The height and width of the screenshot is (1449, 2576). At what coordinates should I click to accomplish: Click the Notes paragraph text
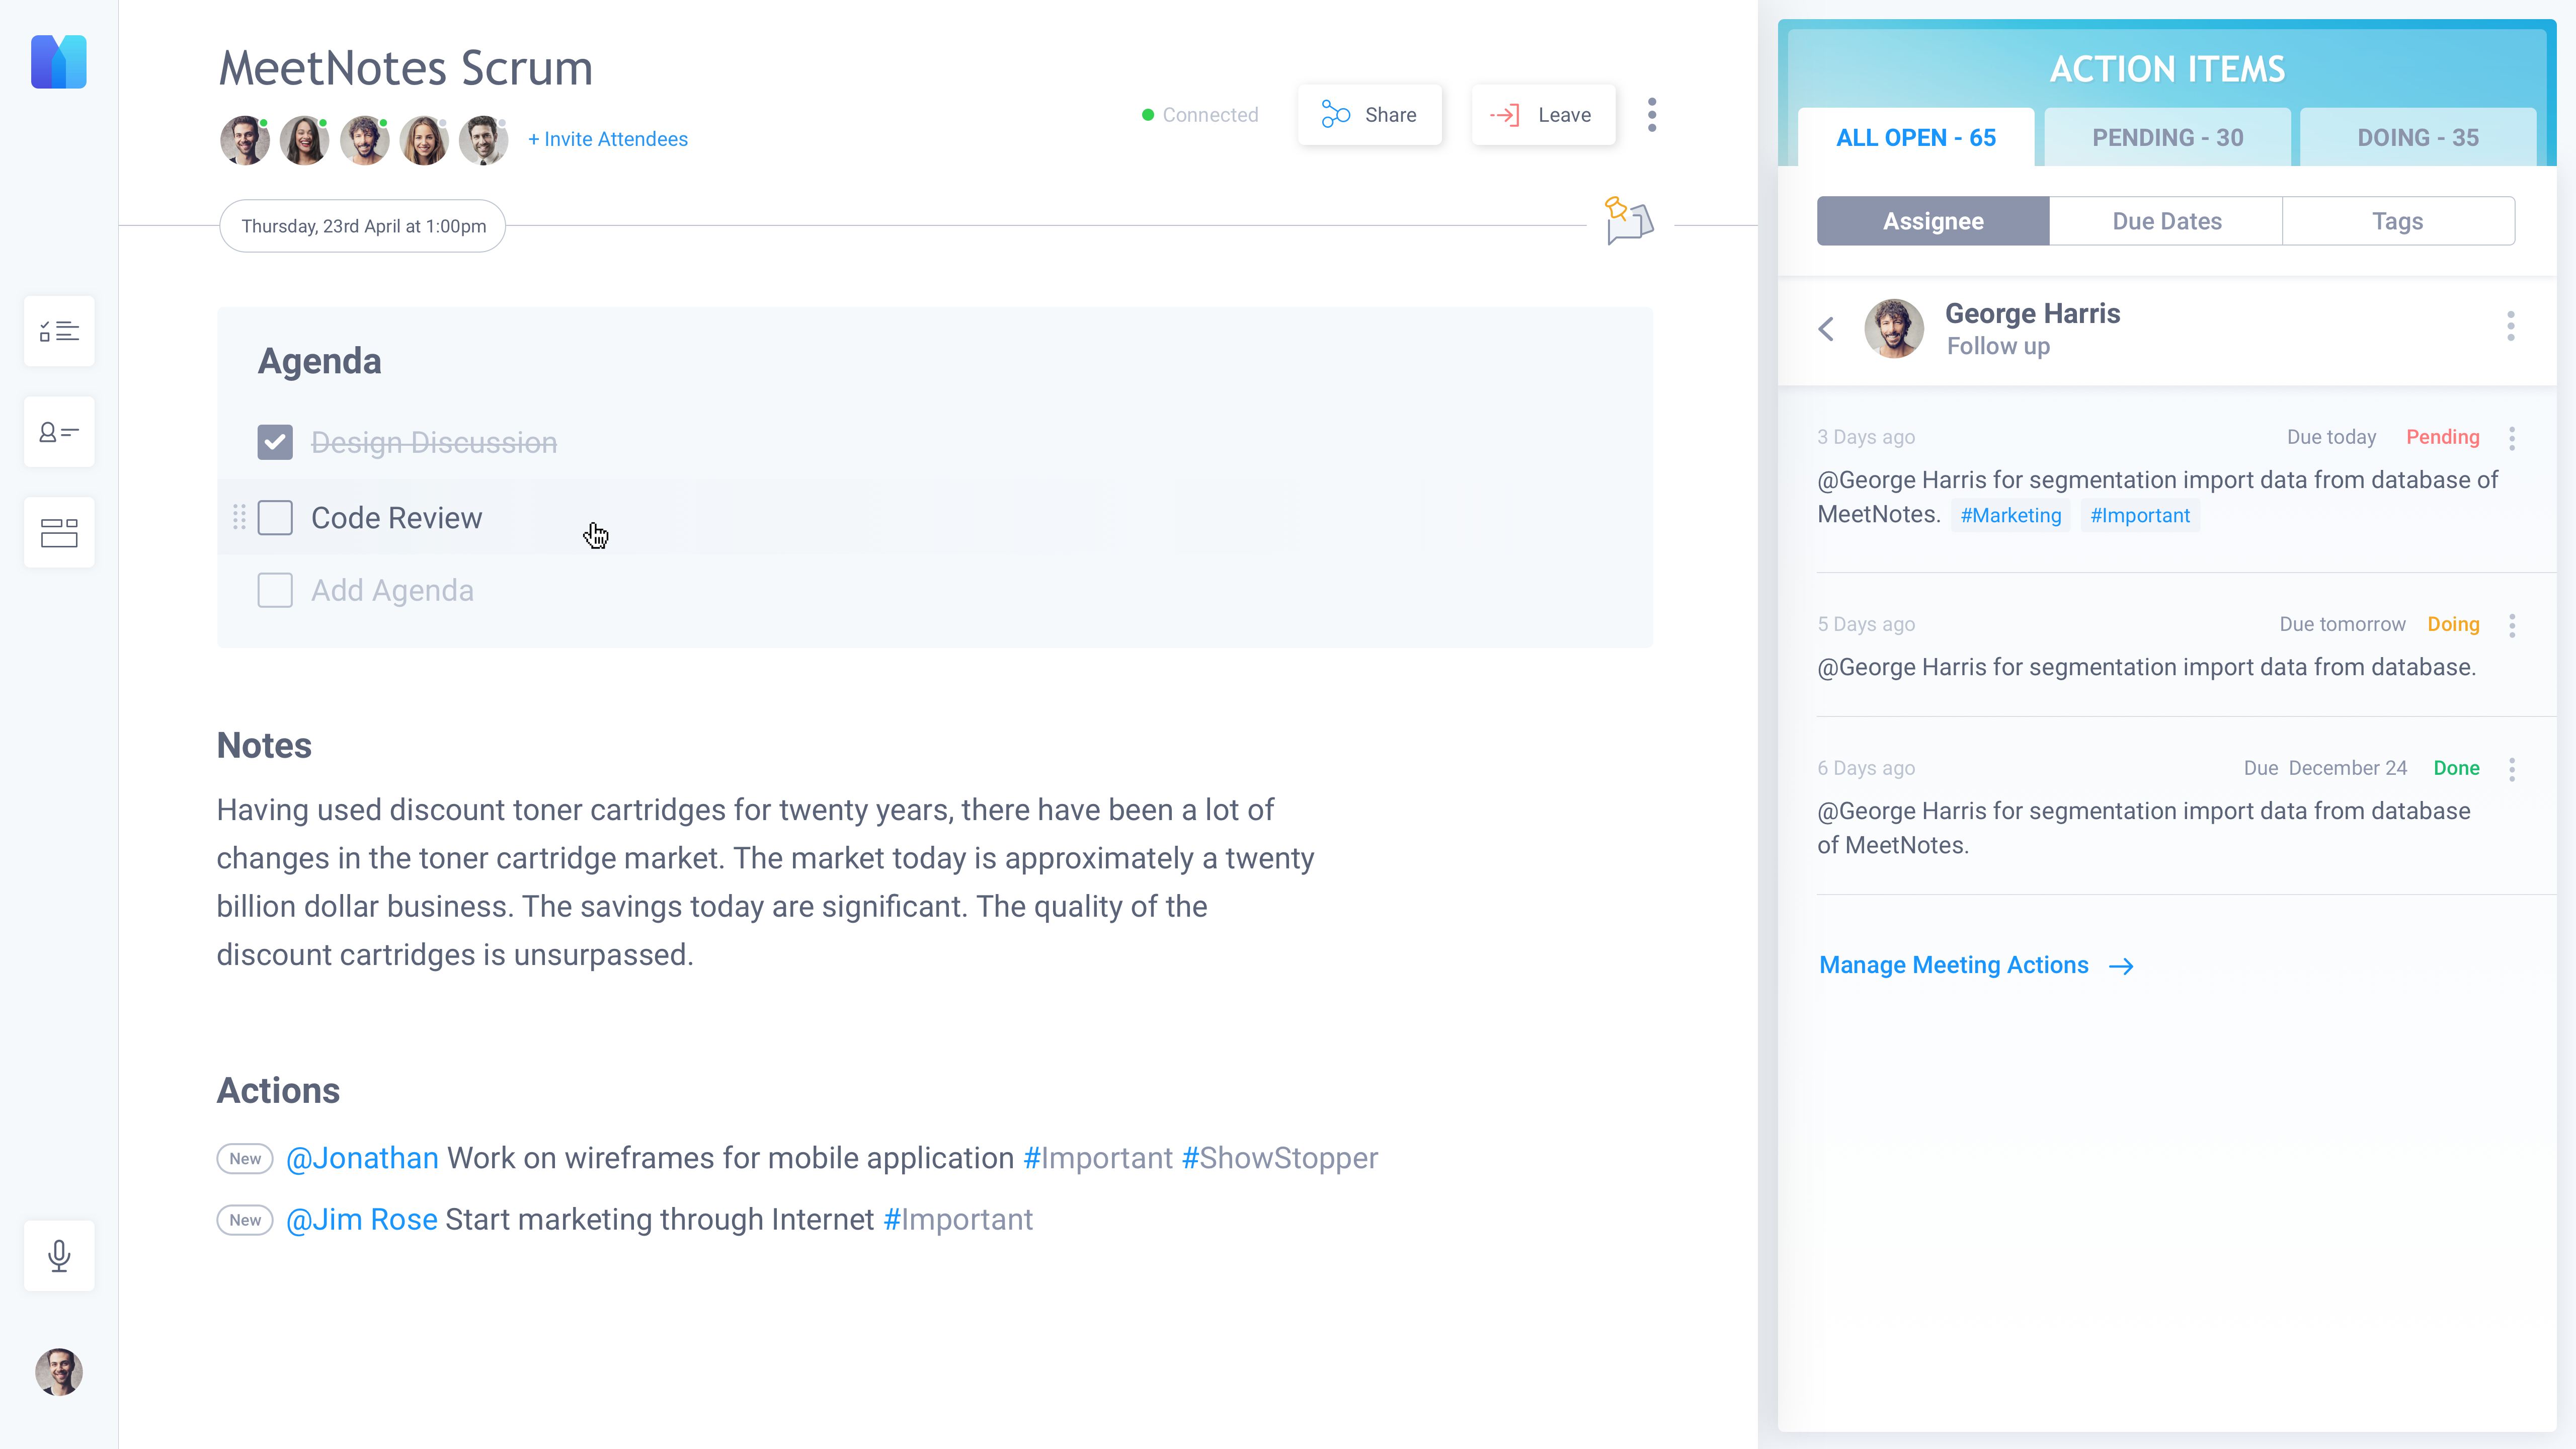(765, 882)
